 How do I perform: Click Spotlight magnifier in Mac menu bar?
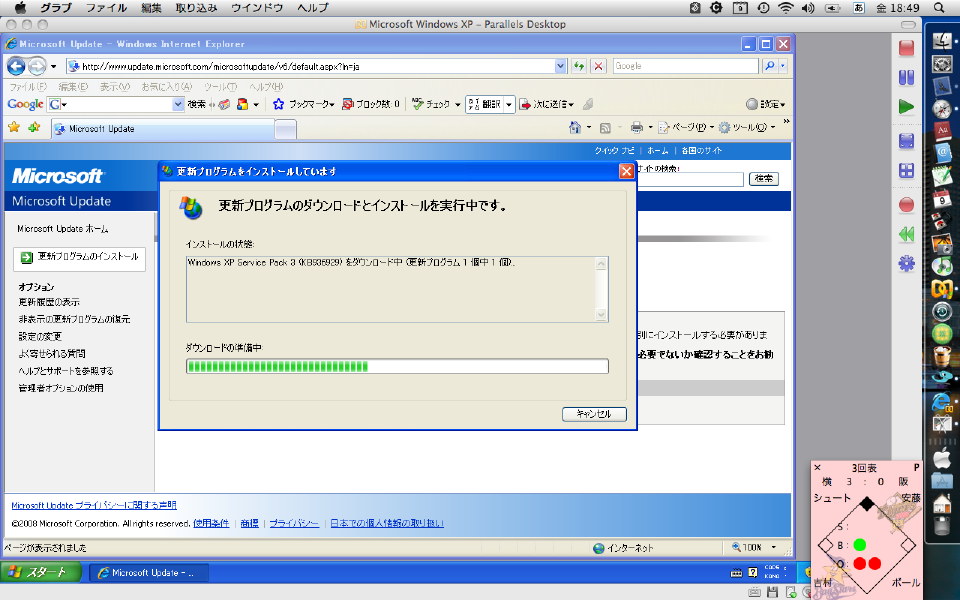coord(939,8)
